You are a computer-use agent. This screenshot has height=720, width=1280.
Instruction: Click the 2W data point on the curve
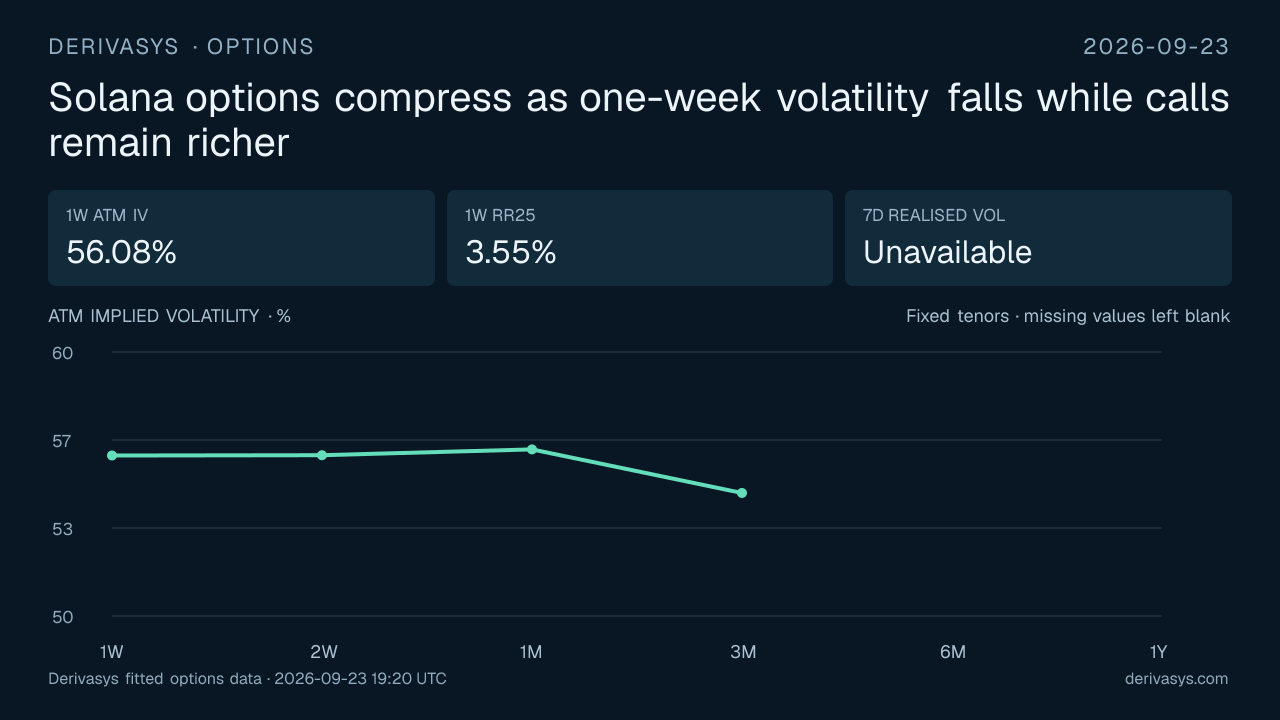[322, 455]
